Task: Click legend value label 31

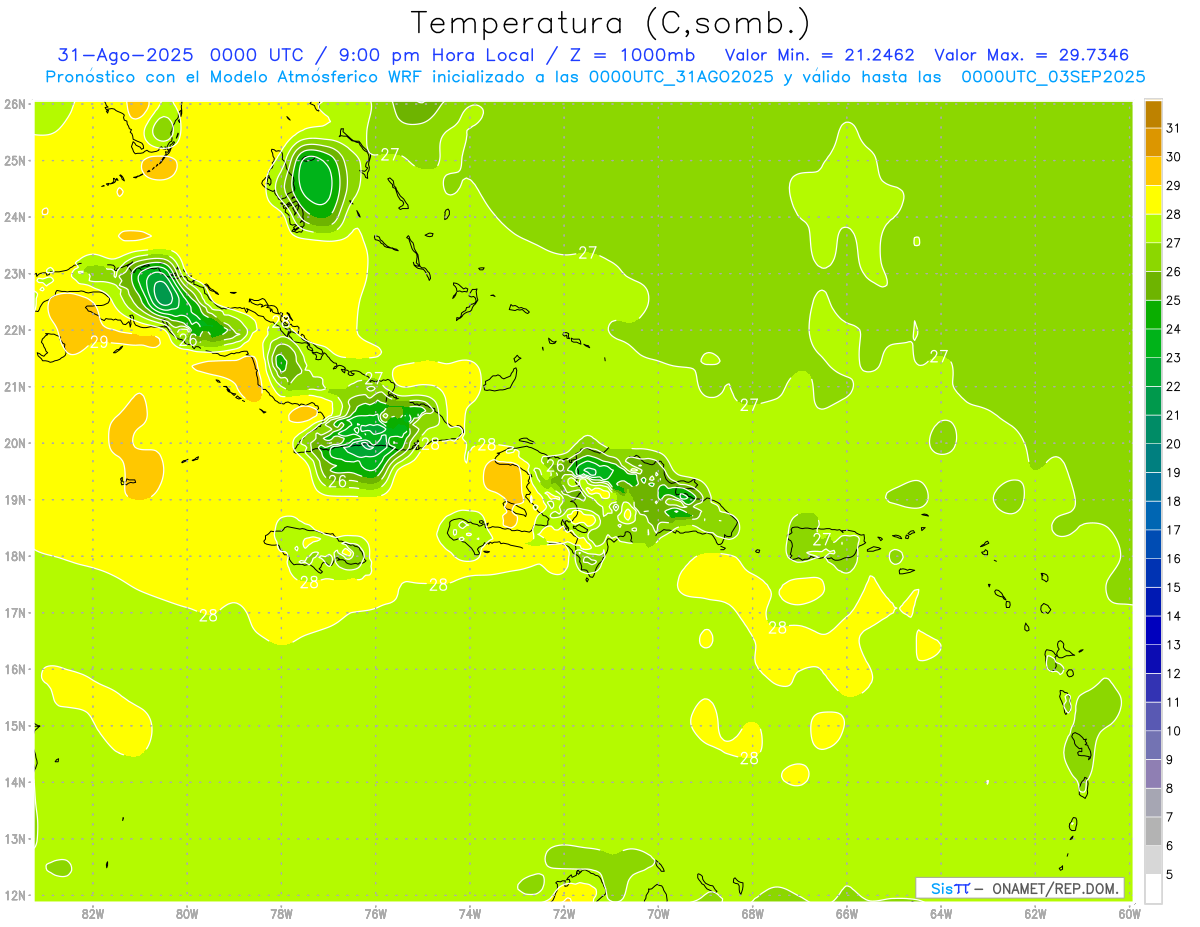Action: tap(1173, 129)
